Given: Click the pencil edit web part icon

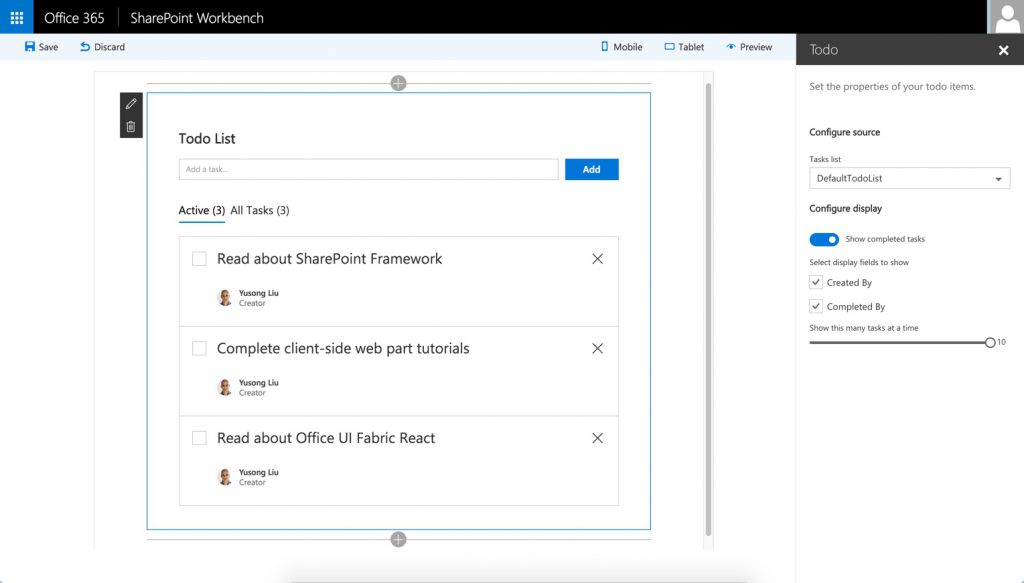Looking at the screenshot, I should (131, 104).
